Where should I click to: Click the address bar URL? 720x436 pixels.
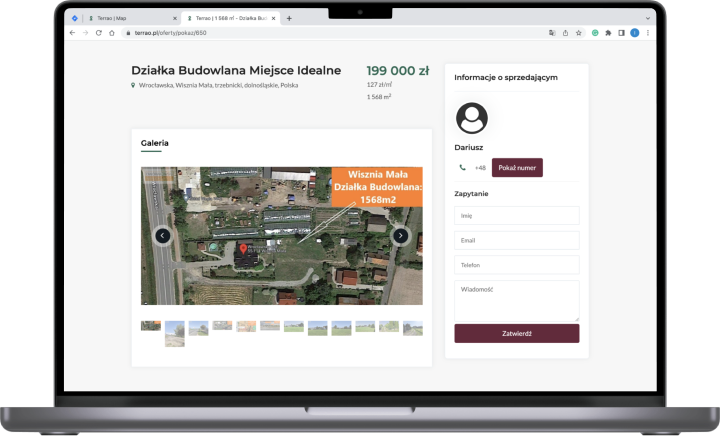[x=170, y=33]
